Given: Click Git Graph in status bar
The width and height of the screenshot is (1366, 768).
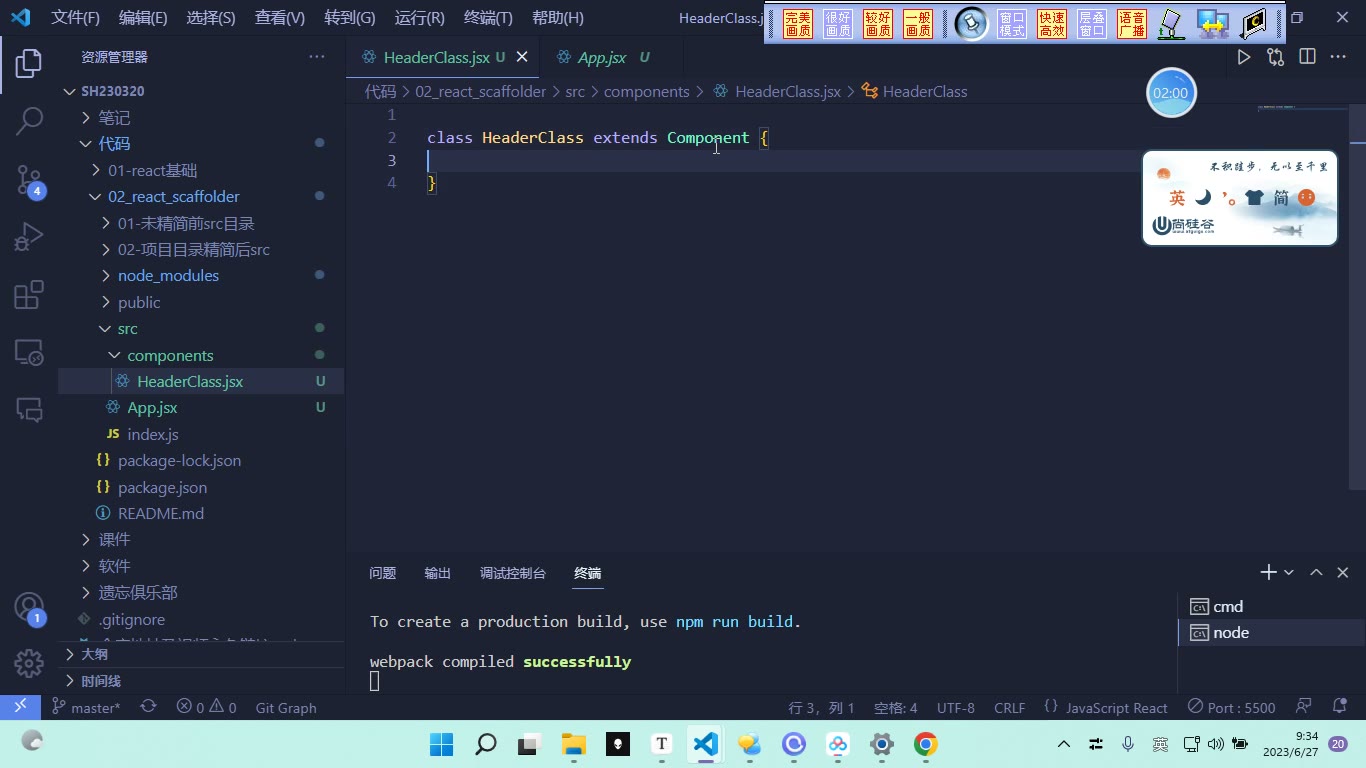Looking at the screenshot, I should tap(286, 707).
